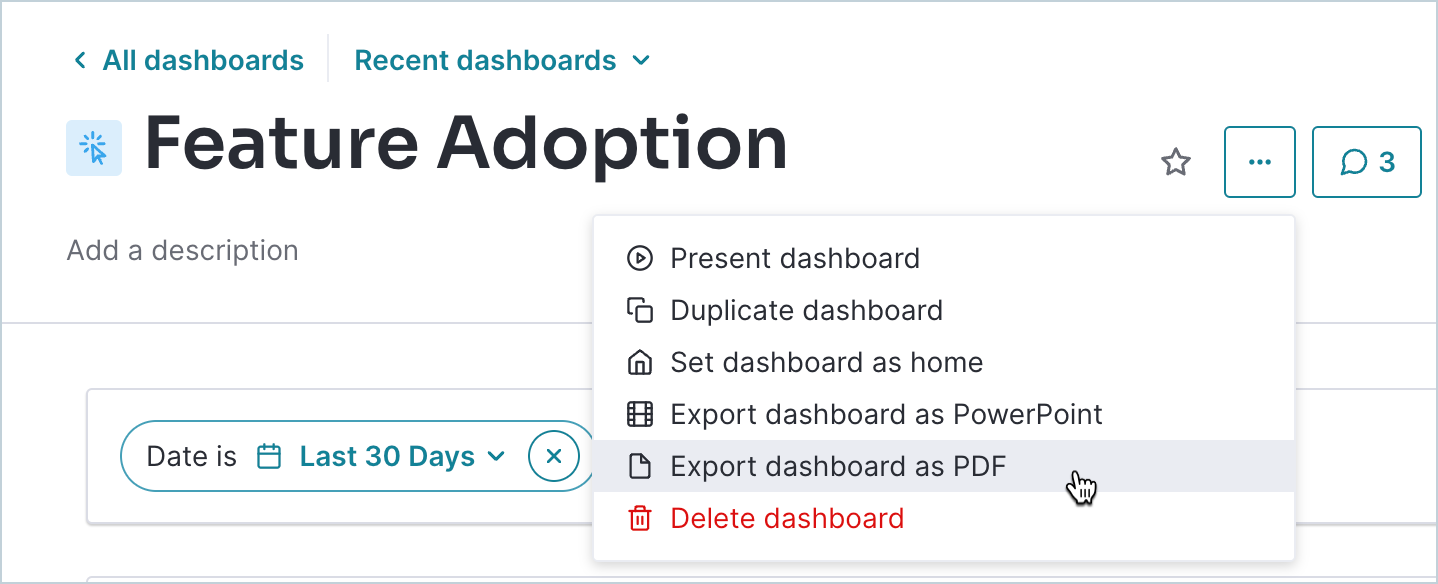
Task: Click the PDF file document icon
Action: point(639,466)
